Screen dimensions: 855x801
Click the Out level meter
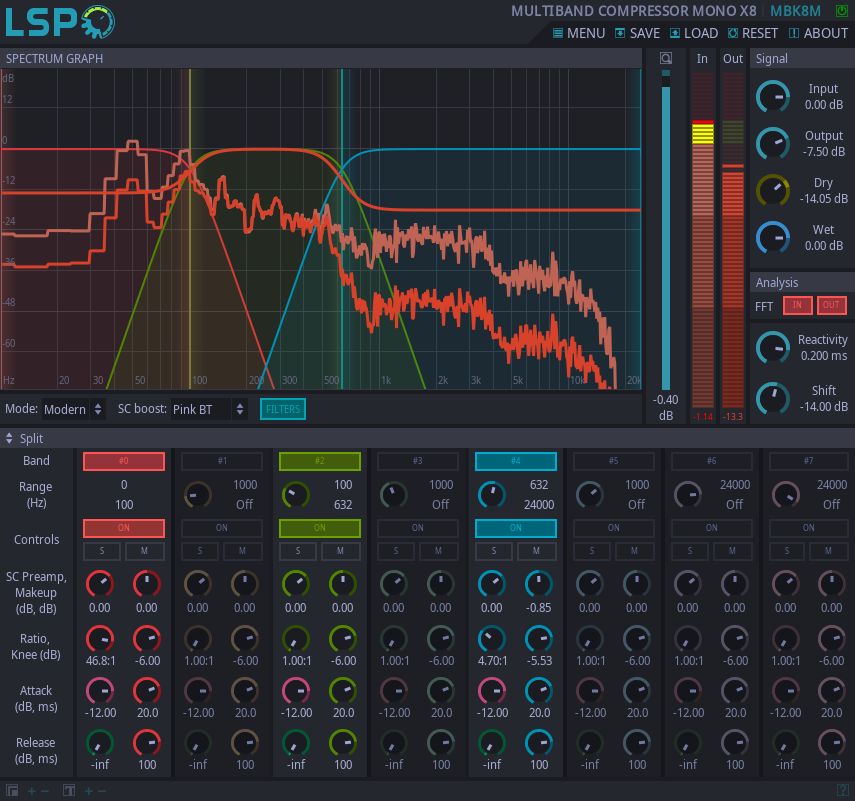click(733, 240)
